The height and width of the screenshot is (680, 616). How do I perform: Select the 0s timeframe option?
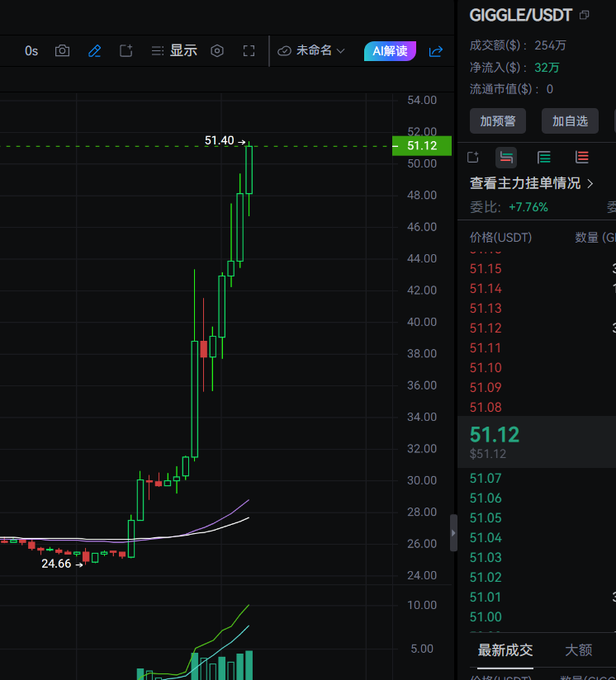click(31, 51)
